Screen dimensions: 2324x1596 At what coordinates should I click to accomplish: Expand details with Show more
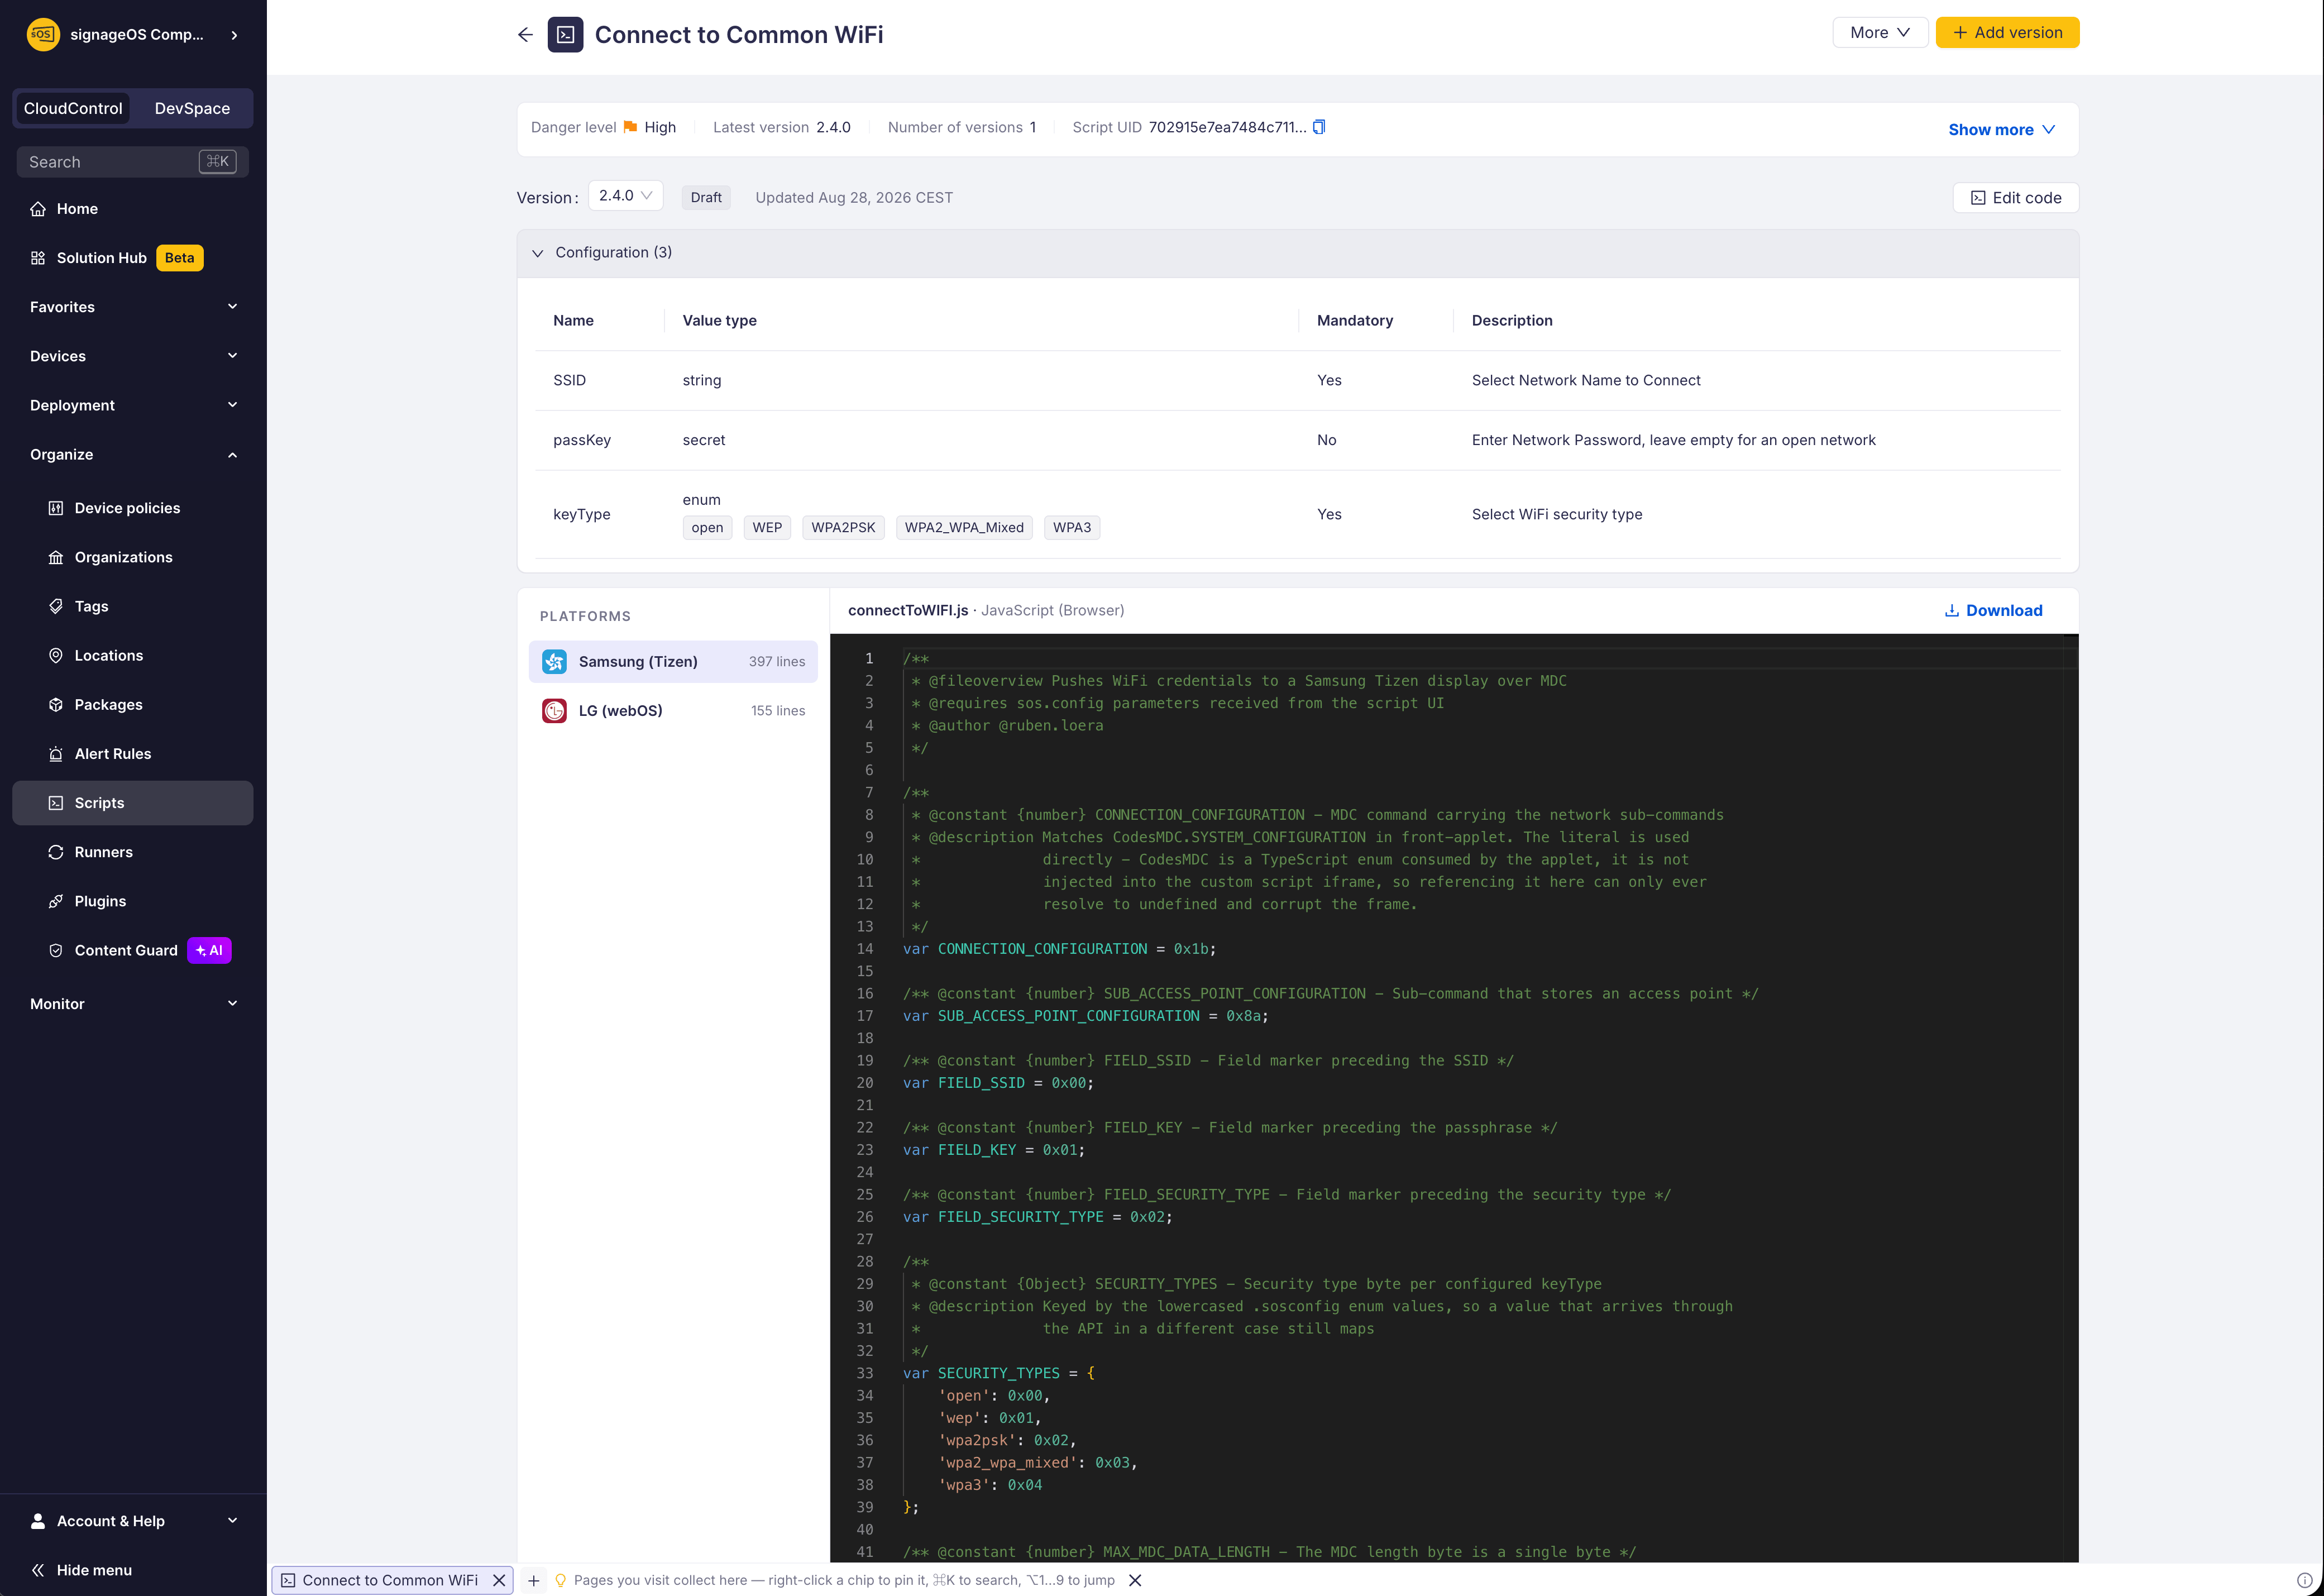point(2001,129)
